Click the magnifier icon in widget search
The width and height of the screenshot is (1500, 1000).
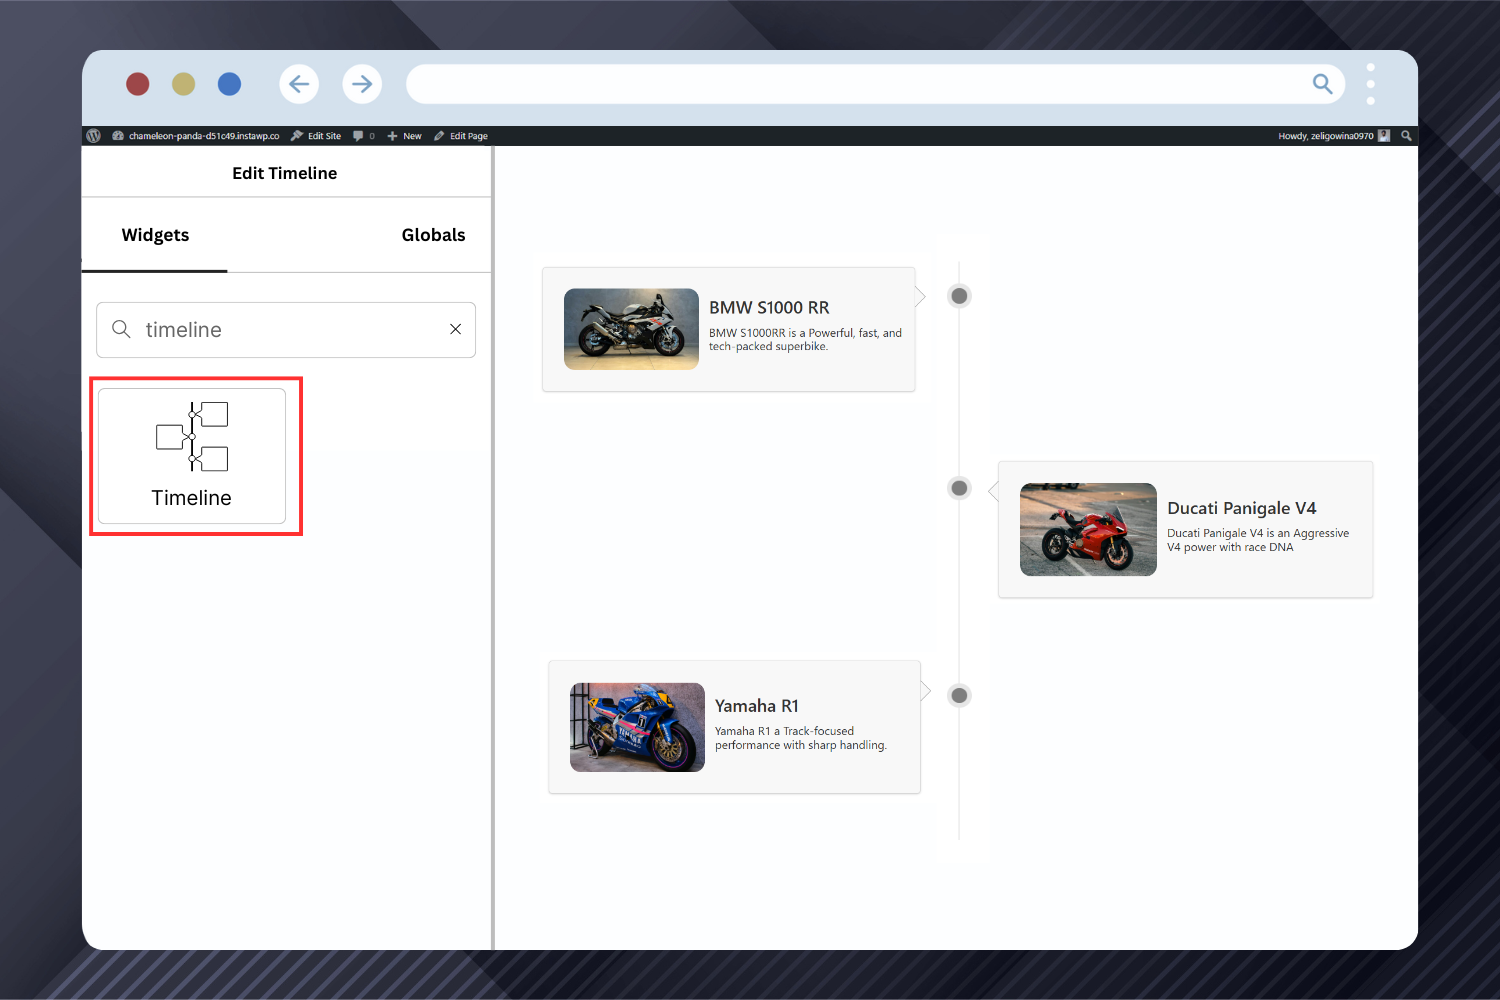coord(121,329)
